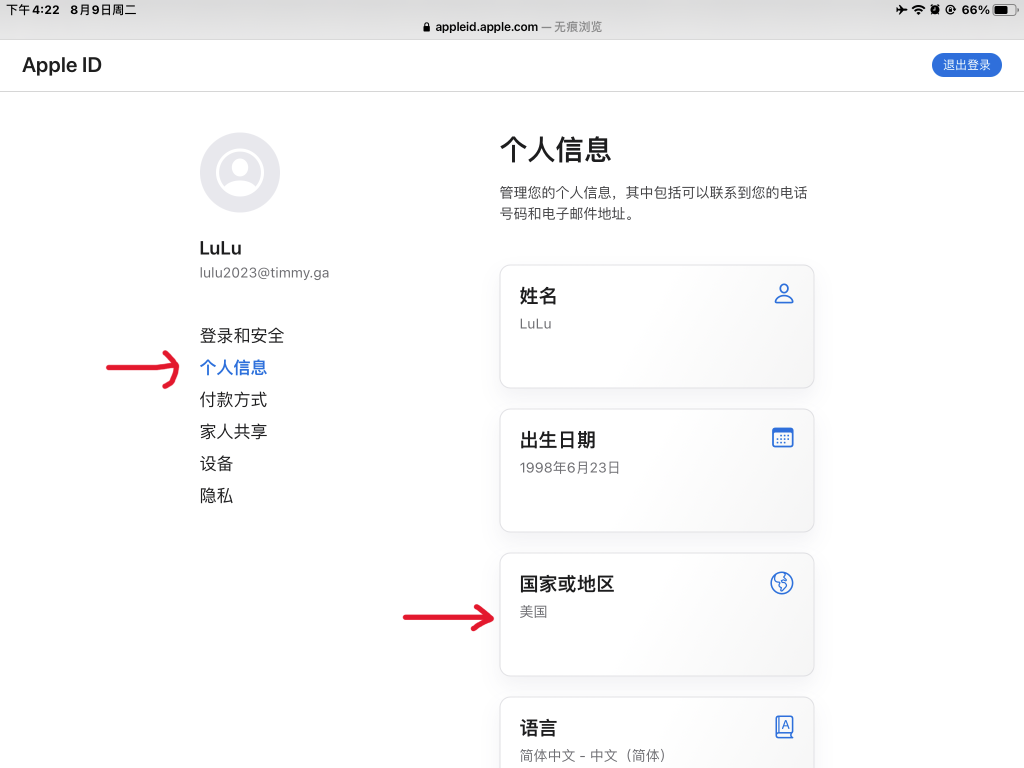This screenshot has width=1024, height=768.
Task: Click the language book icon on the 语言 card
Action: point(784,727)
